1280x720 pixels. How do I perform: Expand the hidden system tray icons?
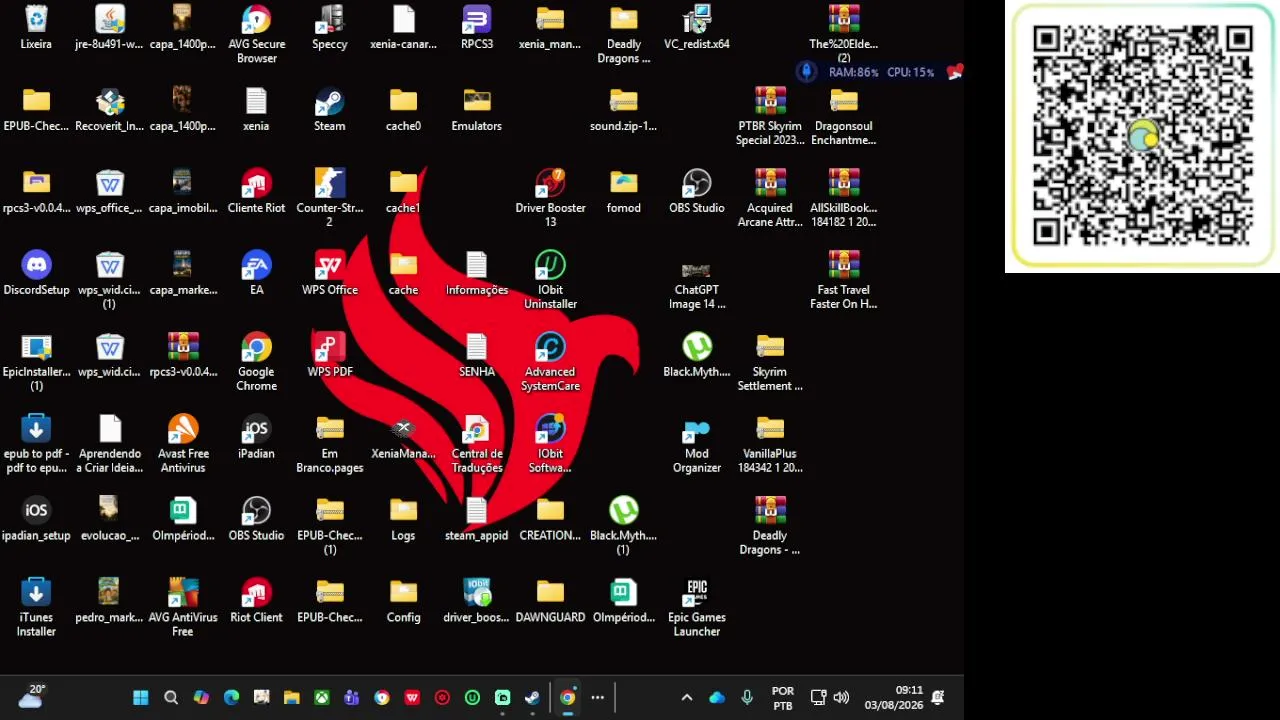tap(686, 698)
